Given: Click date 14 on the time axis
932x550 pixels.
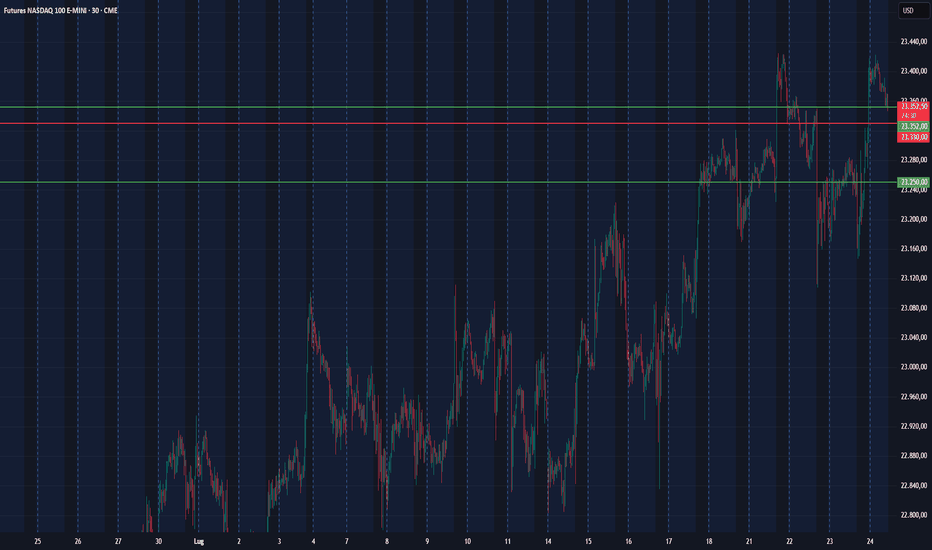Looking at the screenshot, I should click(547, 542).
